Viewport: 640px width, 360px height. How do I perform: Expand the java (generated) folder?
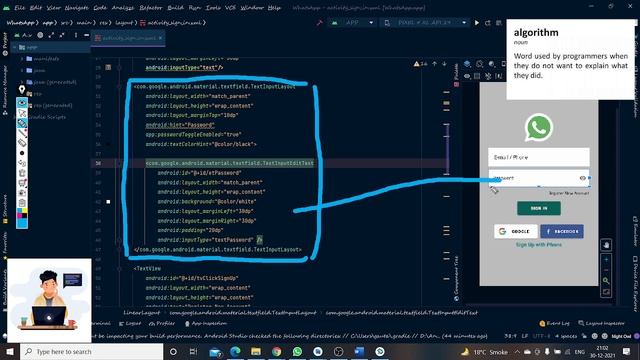point(22,82)
